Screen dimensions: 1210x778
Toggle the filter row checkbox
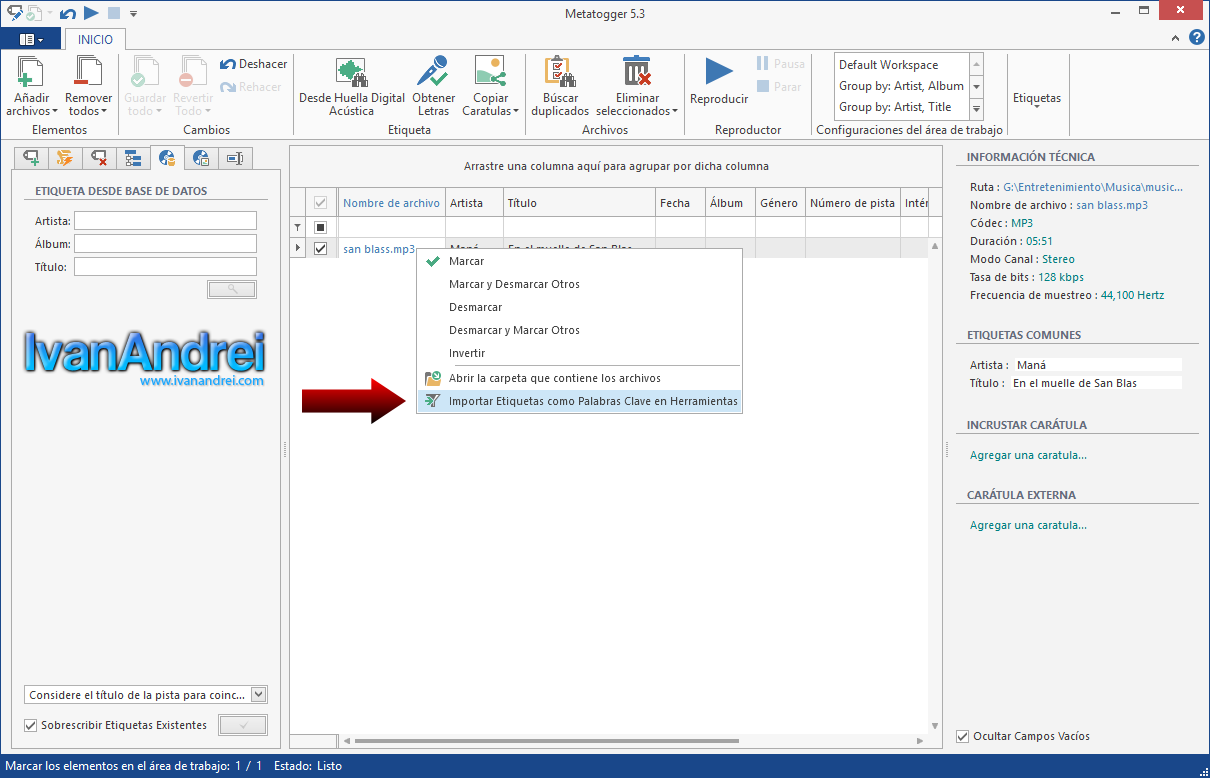(321, 227)
